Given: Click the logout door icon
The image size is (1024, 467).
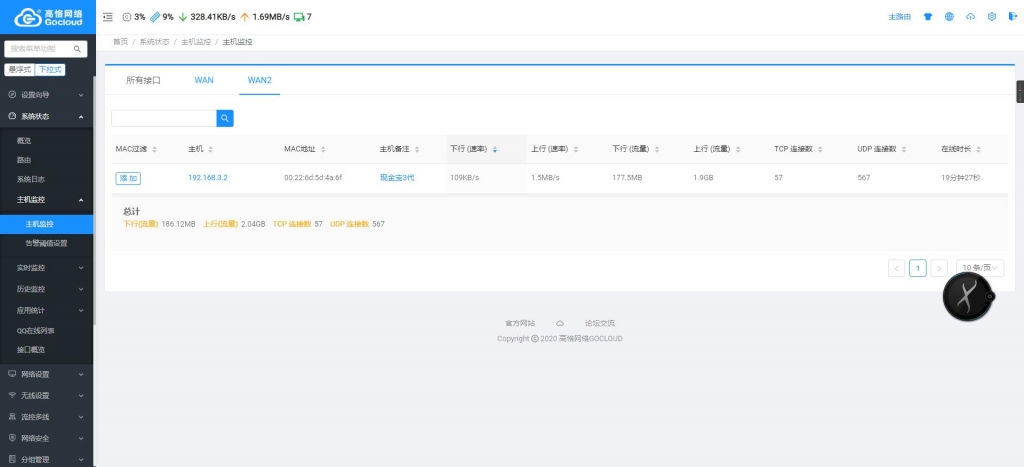Looking at the screenshot, I should pos(1011,17).
